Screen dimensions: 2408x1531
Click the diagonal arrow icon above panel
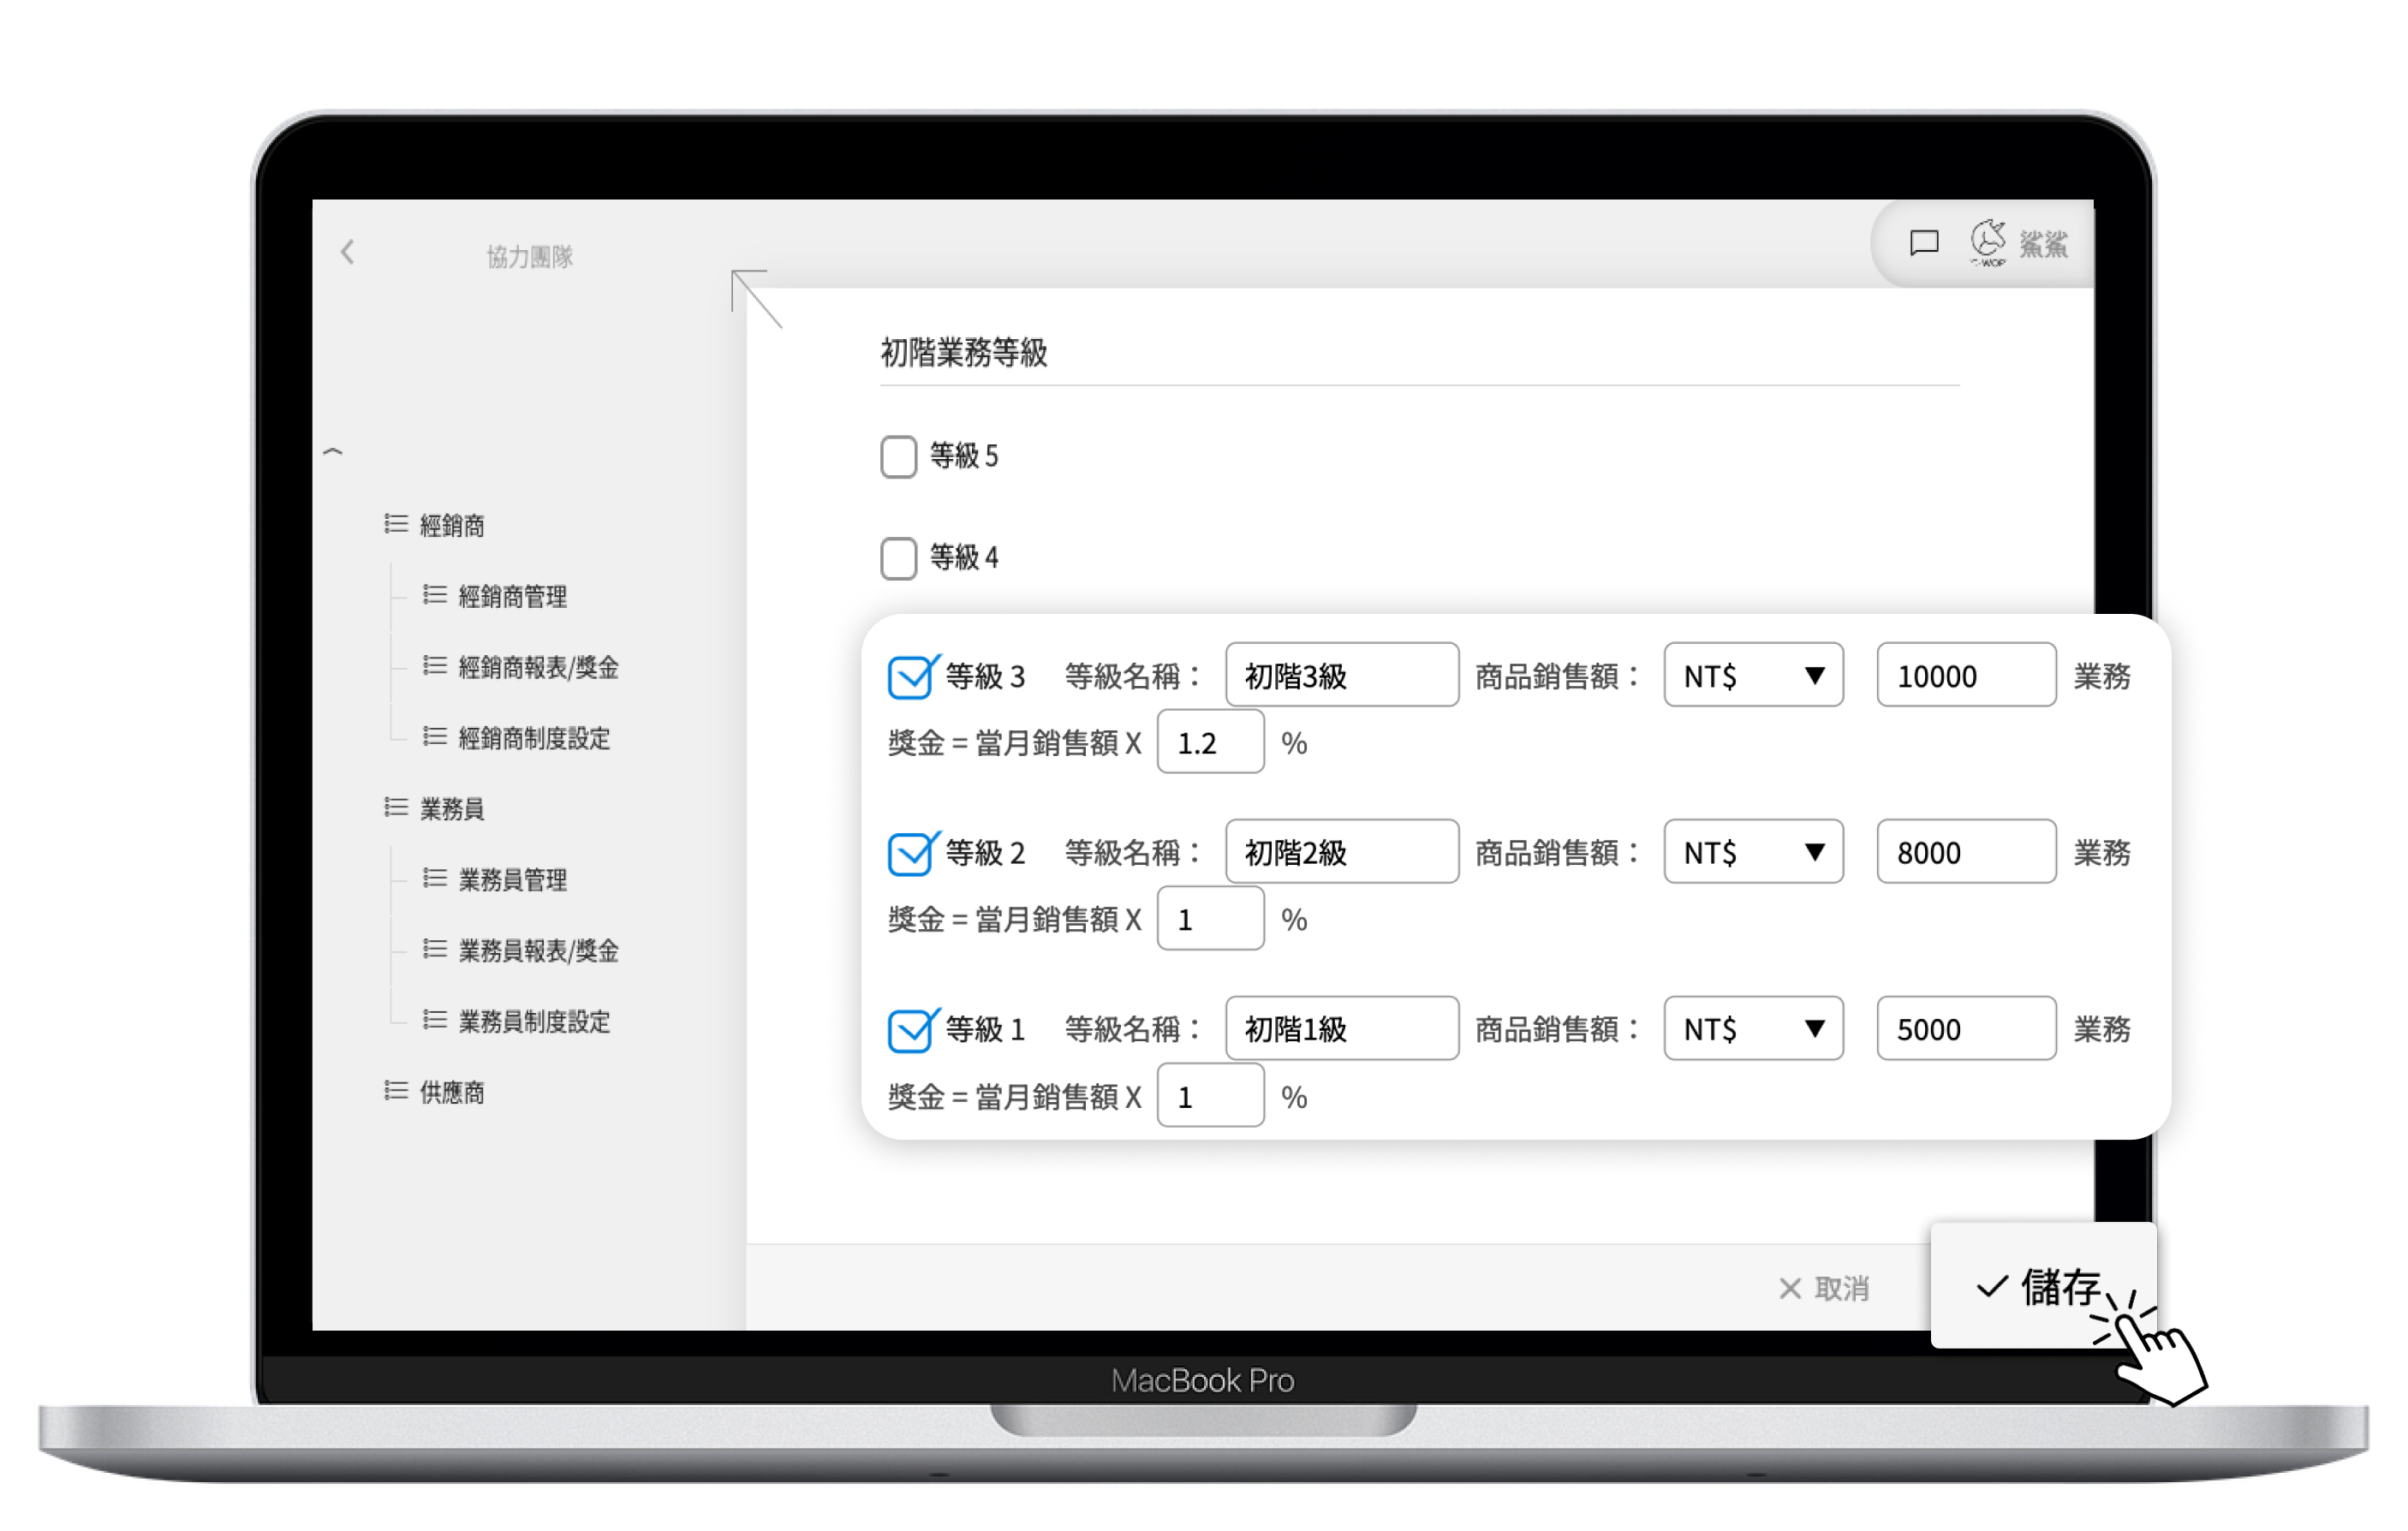[755, 297]
